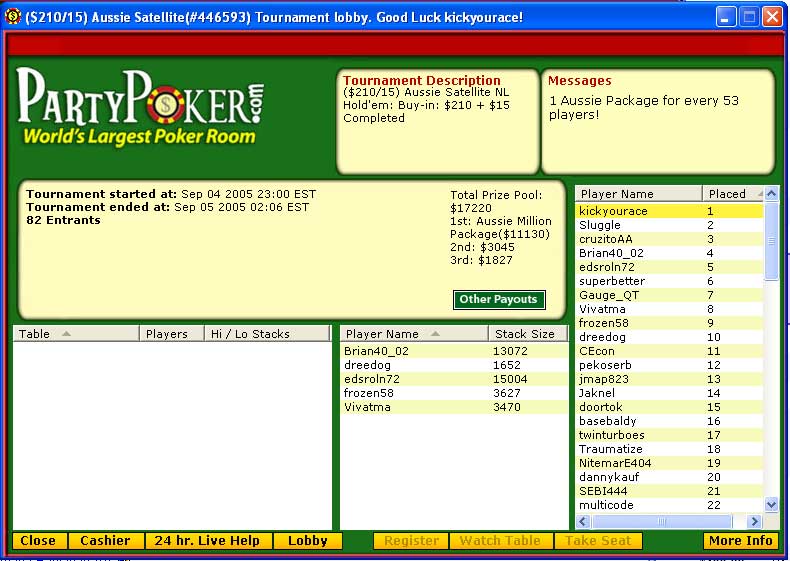
Task: Select frozen58 in the standings list
Action: (669, 323)
